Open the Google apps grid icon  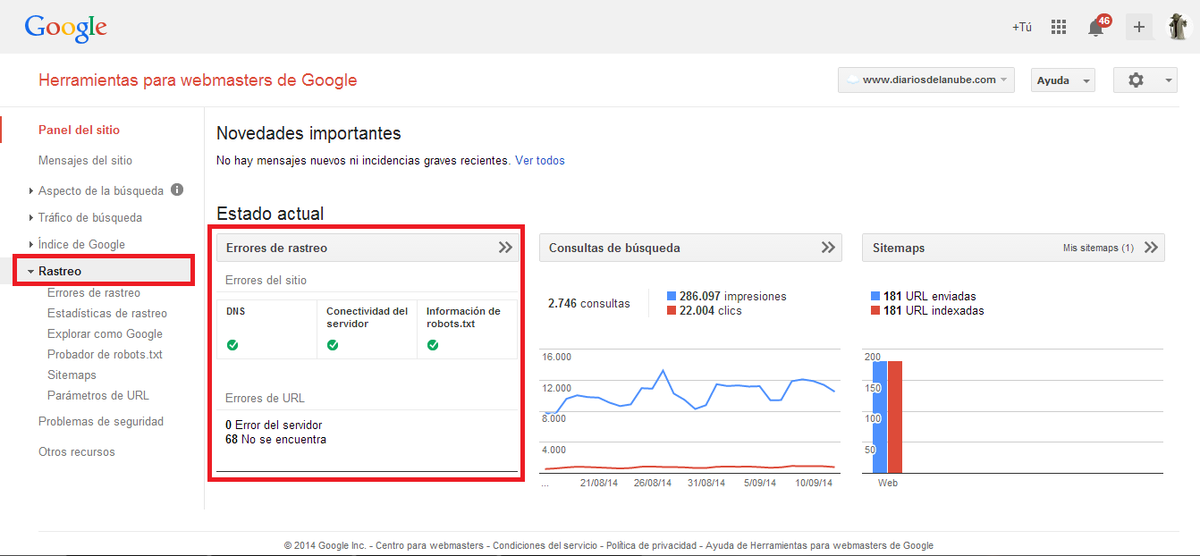[1059, 27]
